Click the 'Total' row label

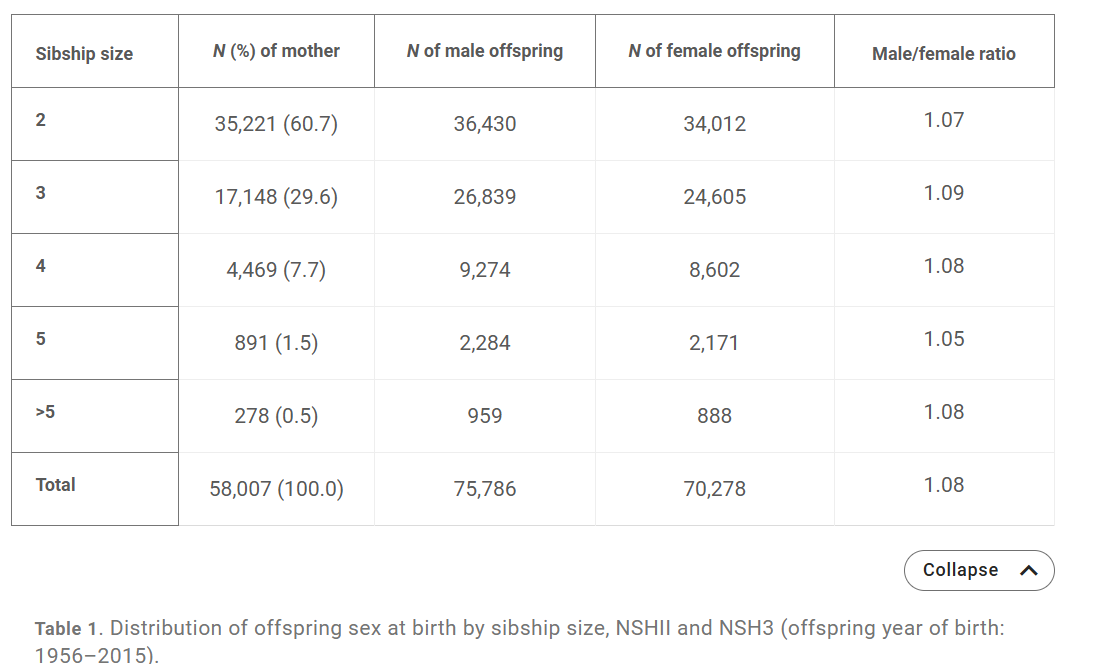pyautogui.click(x=56, y=485)
